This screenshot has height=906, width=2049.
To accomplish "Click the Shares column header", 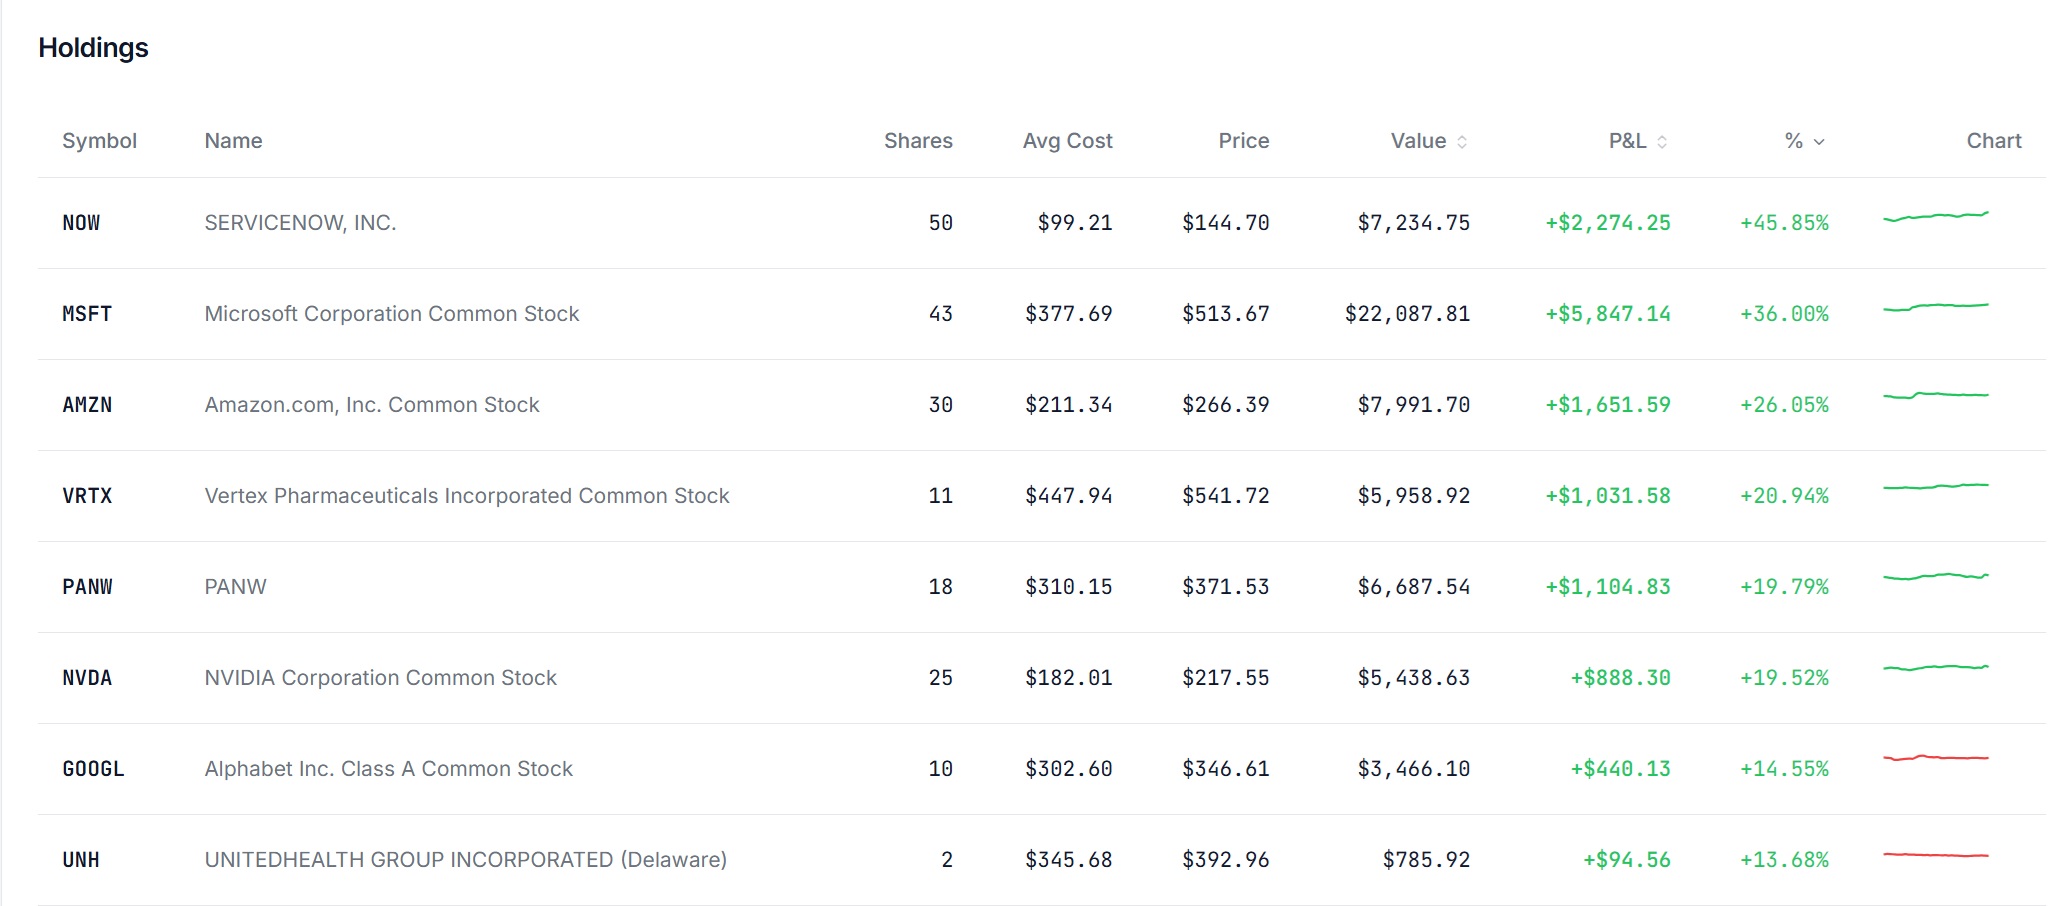I will coord(918,141).
